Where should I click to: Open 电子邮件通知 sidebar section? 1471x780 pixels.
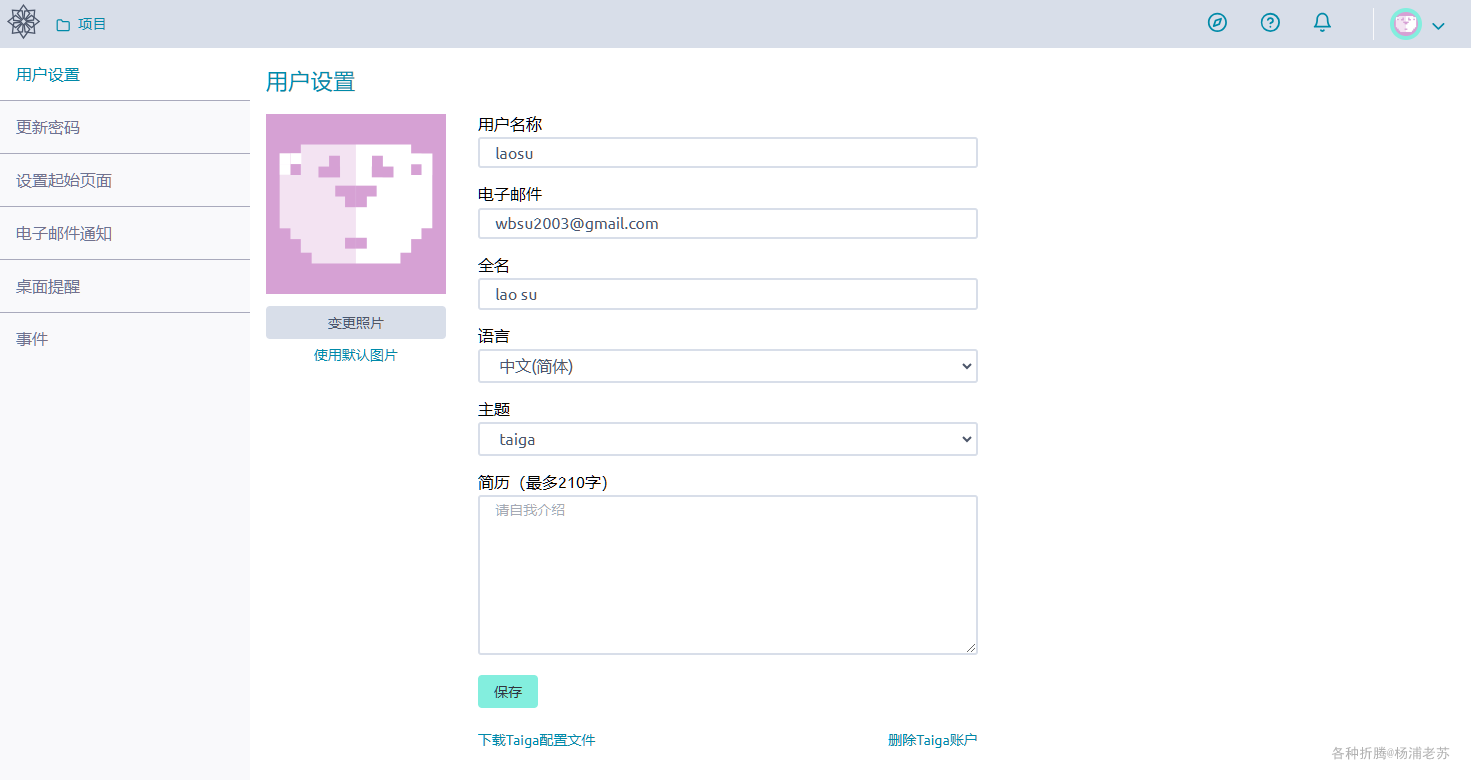pyautogui.click(x=125, y=233)
